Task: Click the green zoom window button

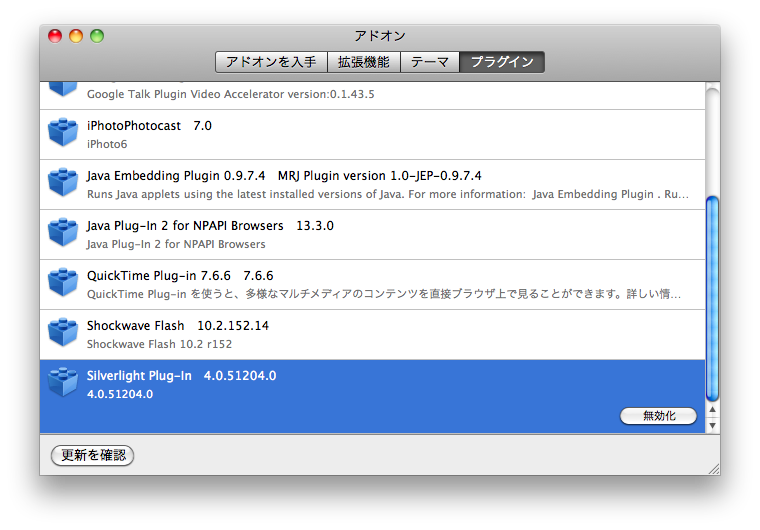Action: [97, 36]
